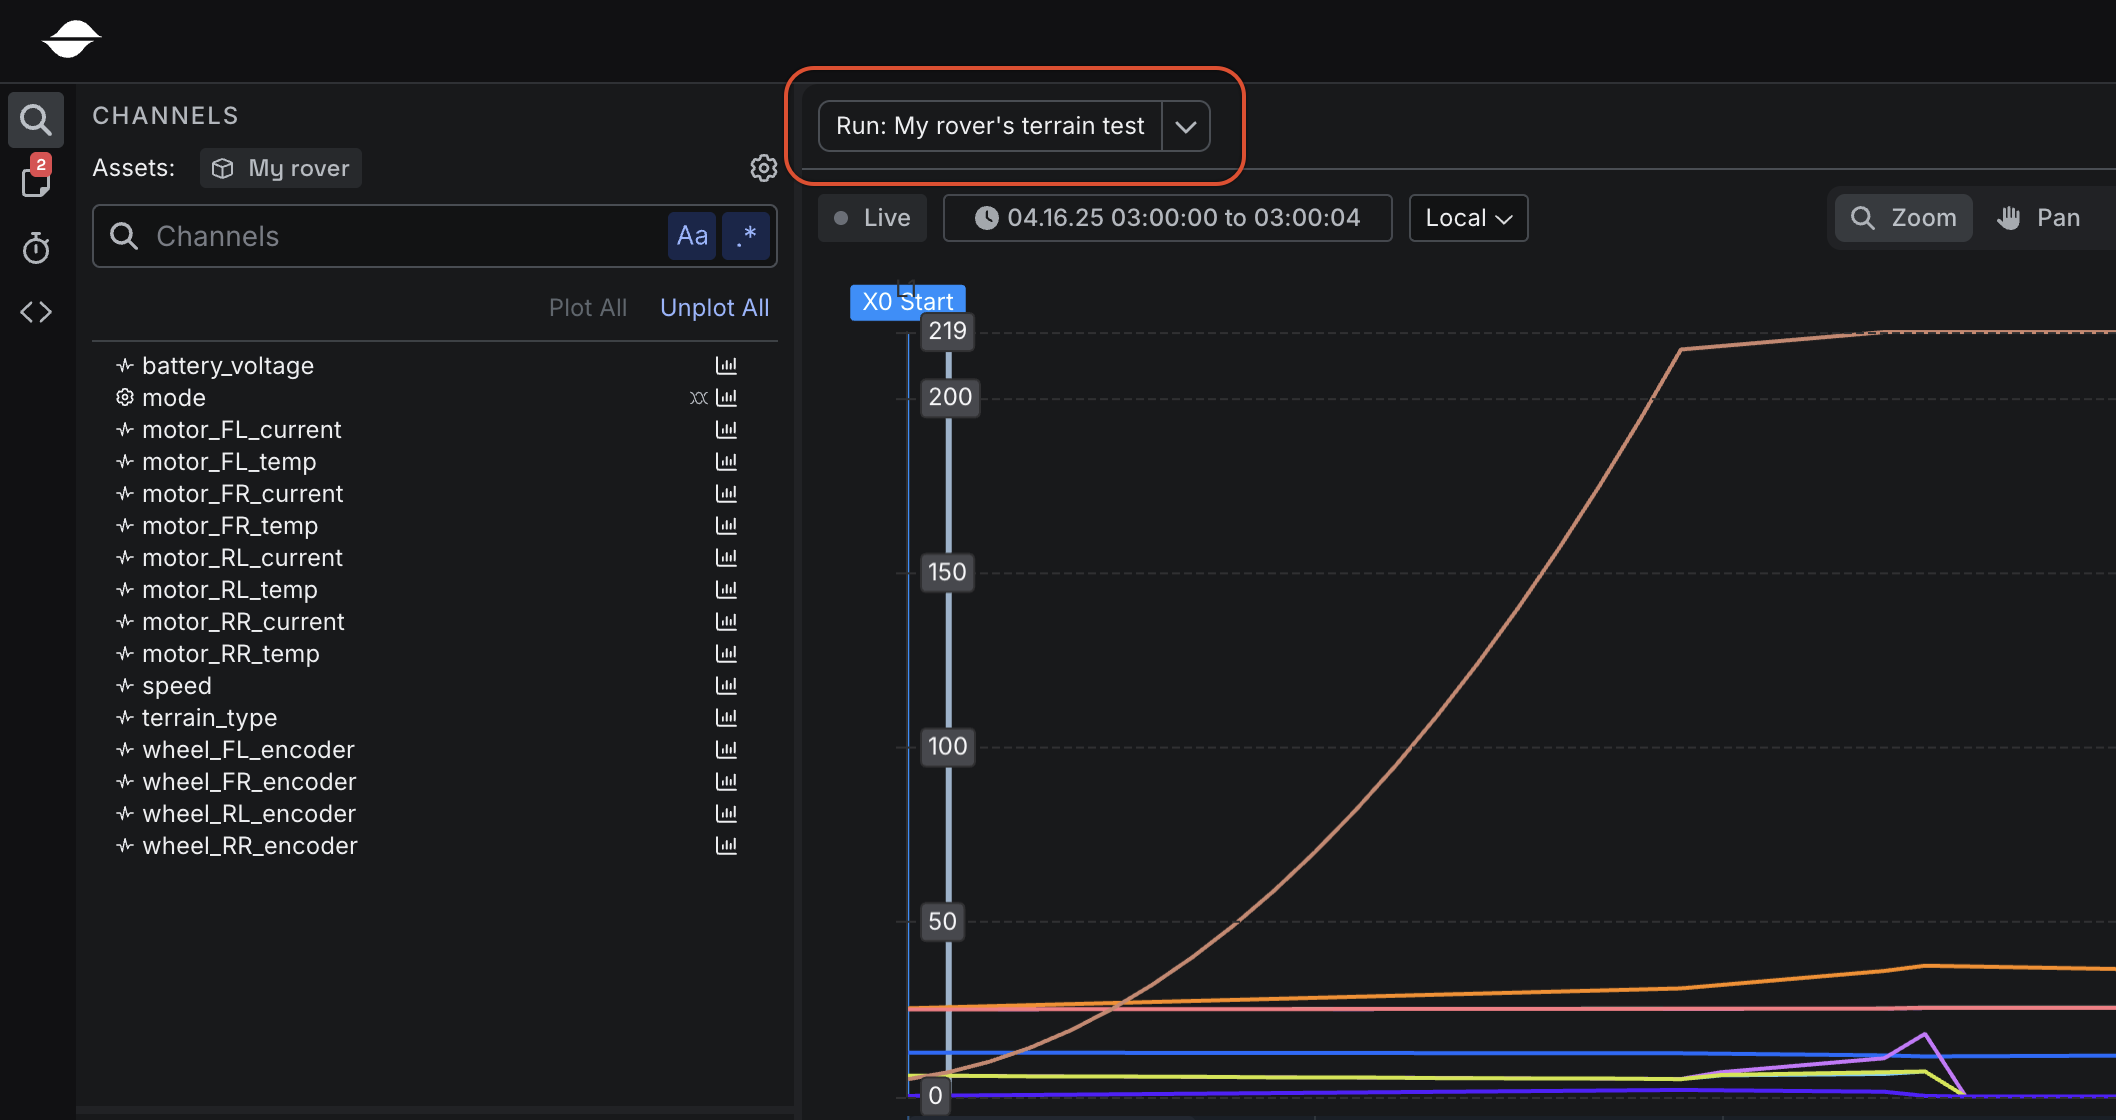Open the time range picker
Viewport: 2116px width, 1120px height.
coord(1167,218)
